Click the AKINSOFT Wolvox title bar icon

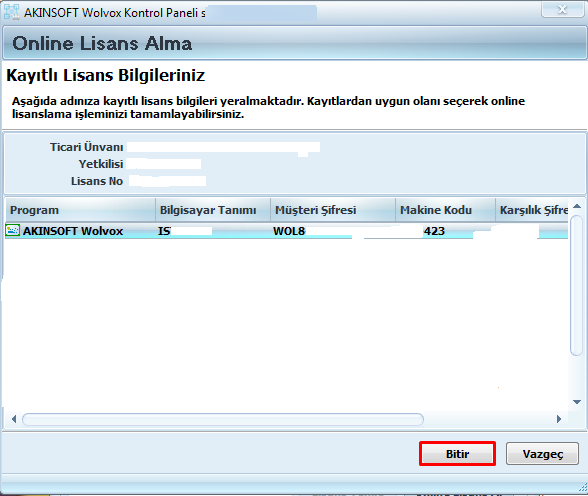(x=11, y=12)
